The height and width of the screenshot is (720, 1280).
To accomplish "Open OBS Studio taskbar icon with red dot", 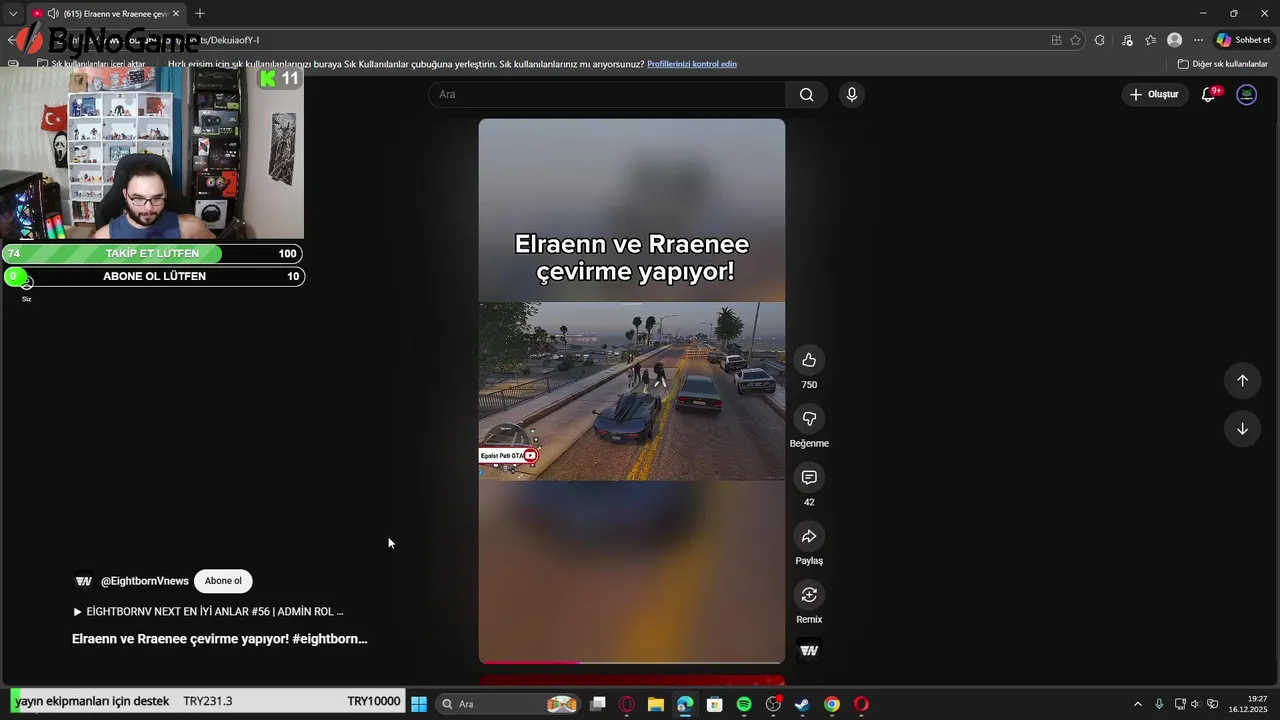I will pos(773,704).
